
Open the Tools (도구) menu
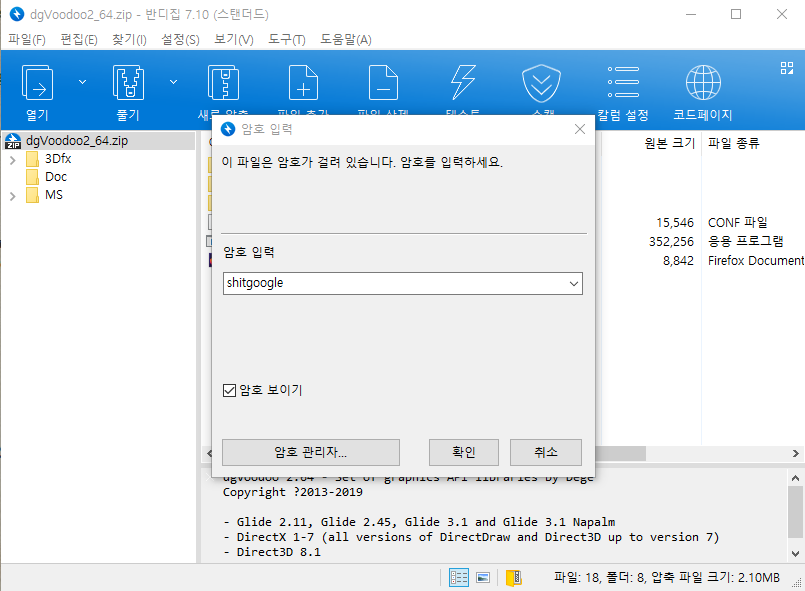click(286, 40)
